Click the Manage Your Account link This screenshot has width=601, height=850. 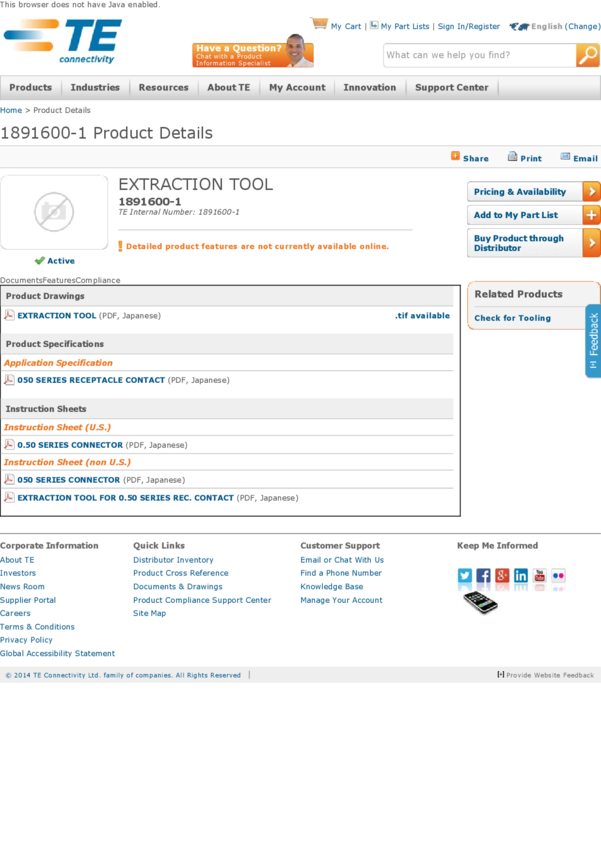point(341,600)
